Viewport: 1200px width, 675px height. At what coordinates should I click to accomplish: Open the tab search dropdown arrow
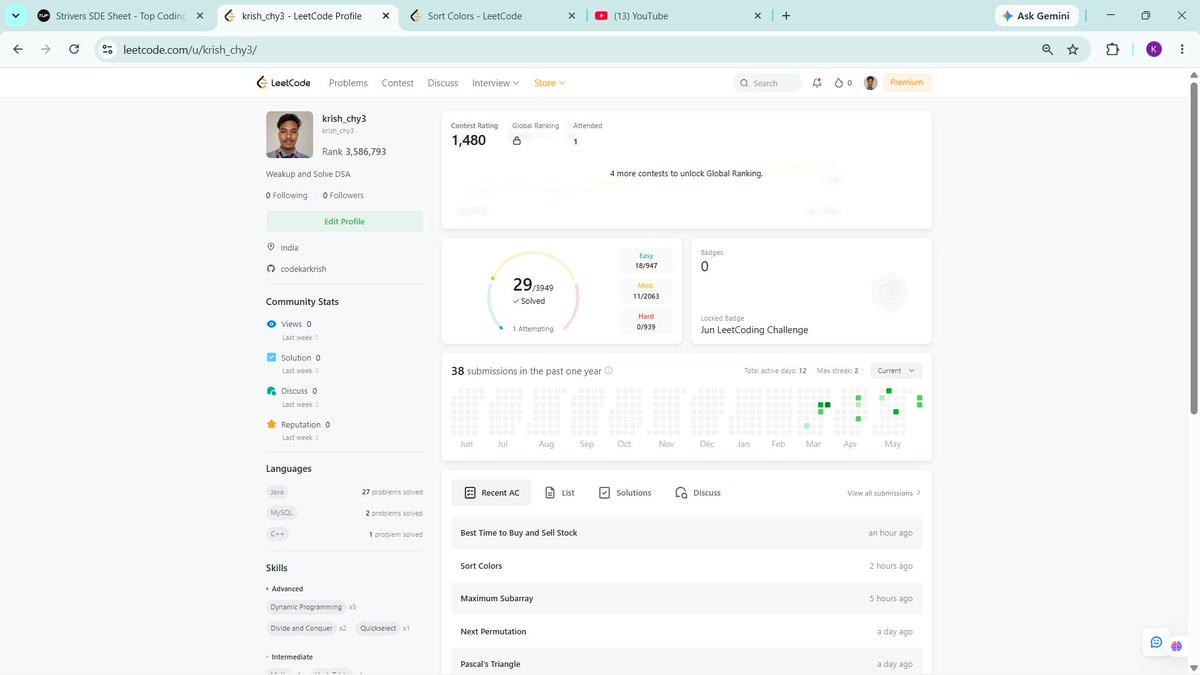point(14,16)
